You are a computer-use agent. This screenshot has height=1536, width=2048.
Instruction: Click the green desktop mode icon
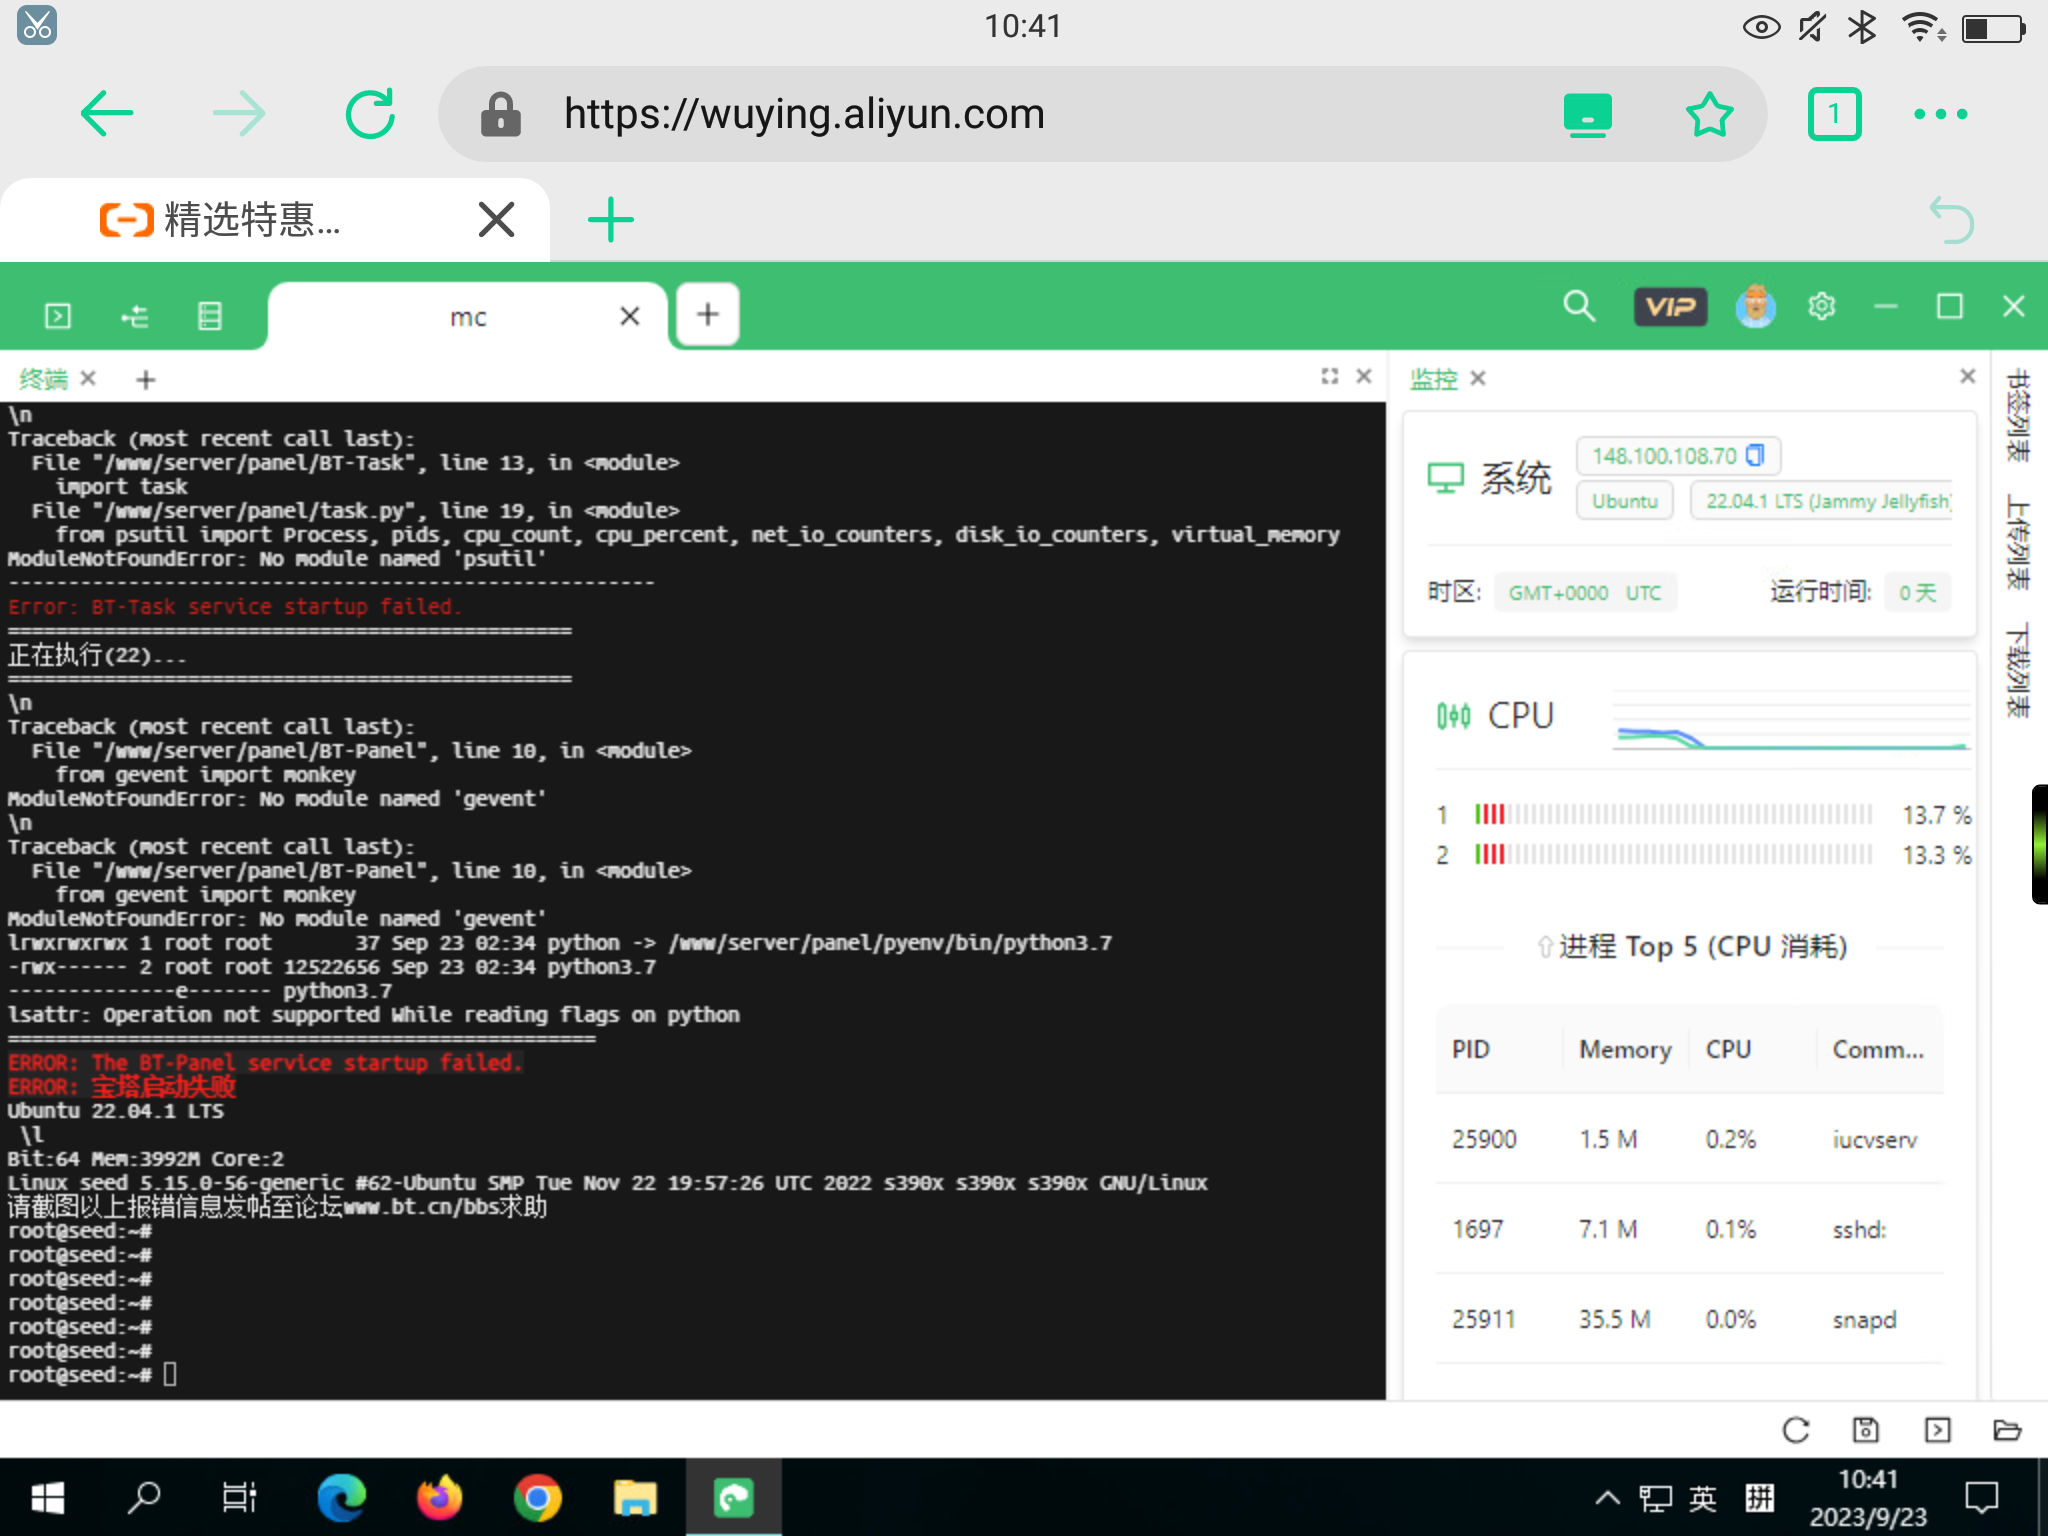tap(1587, 115)
